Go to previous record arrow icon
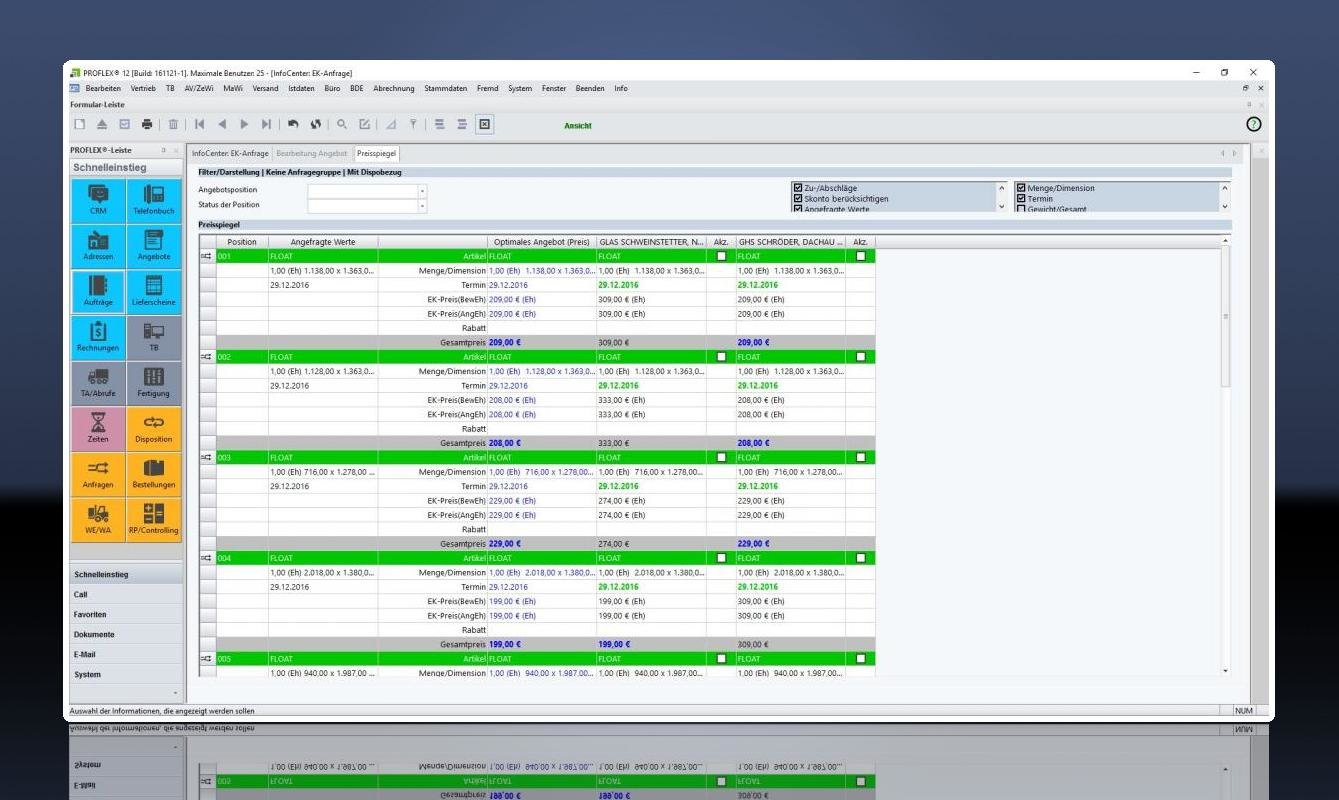 222,124
